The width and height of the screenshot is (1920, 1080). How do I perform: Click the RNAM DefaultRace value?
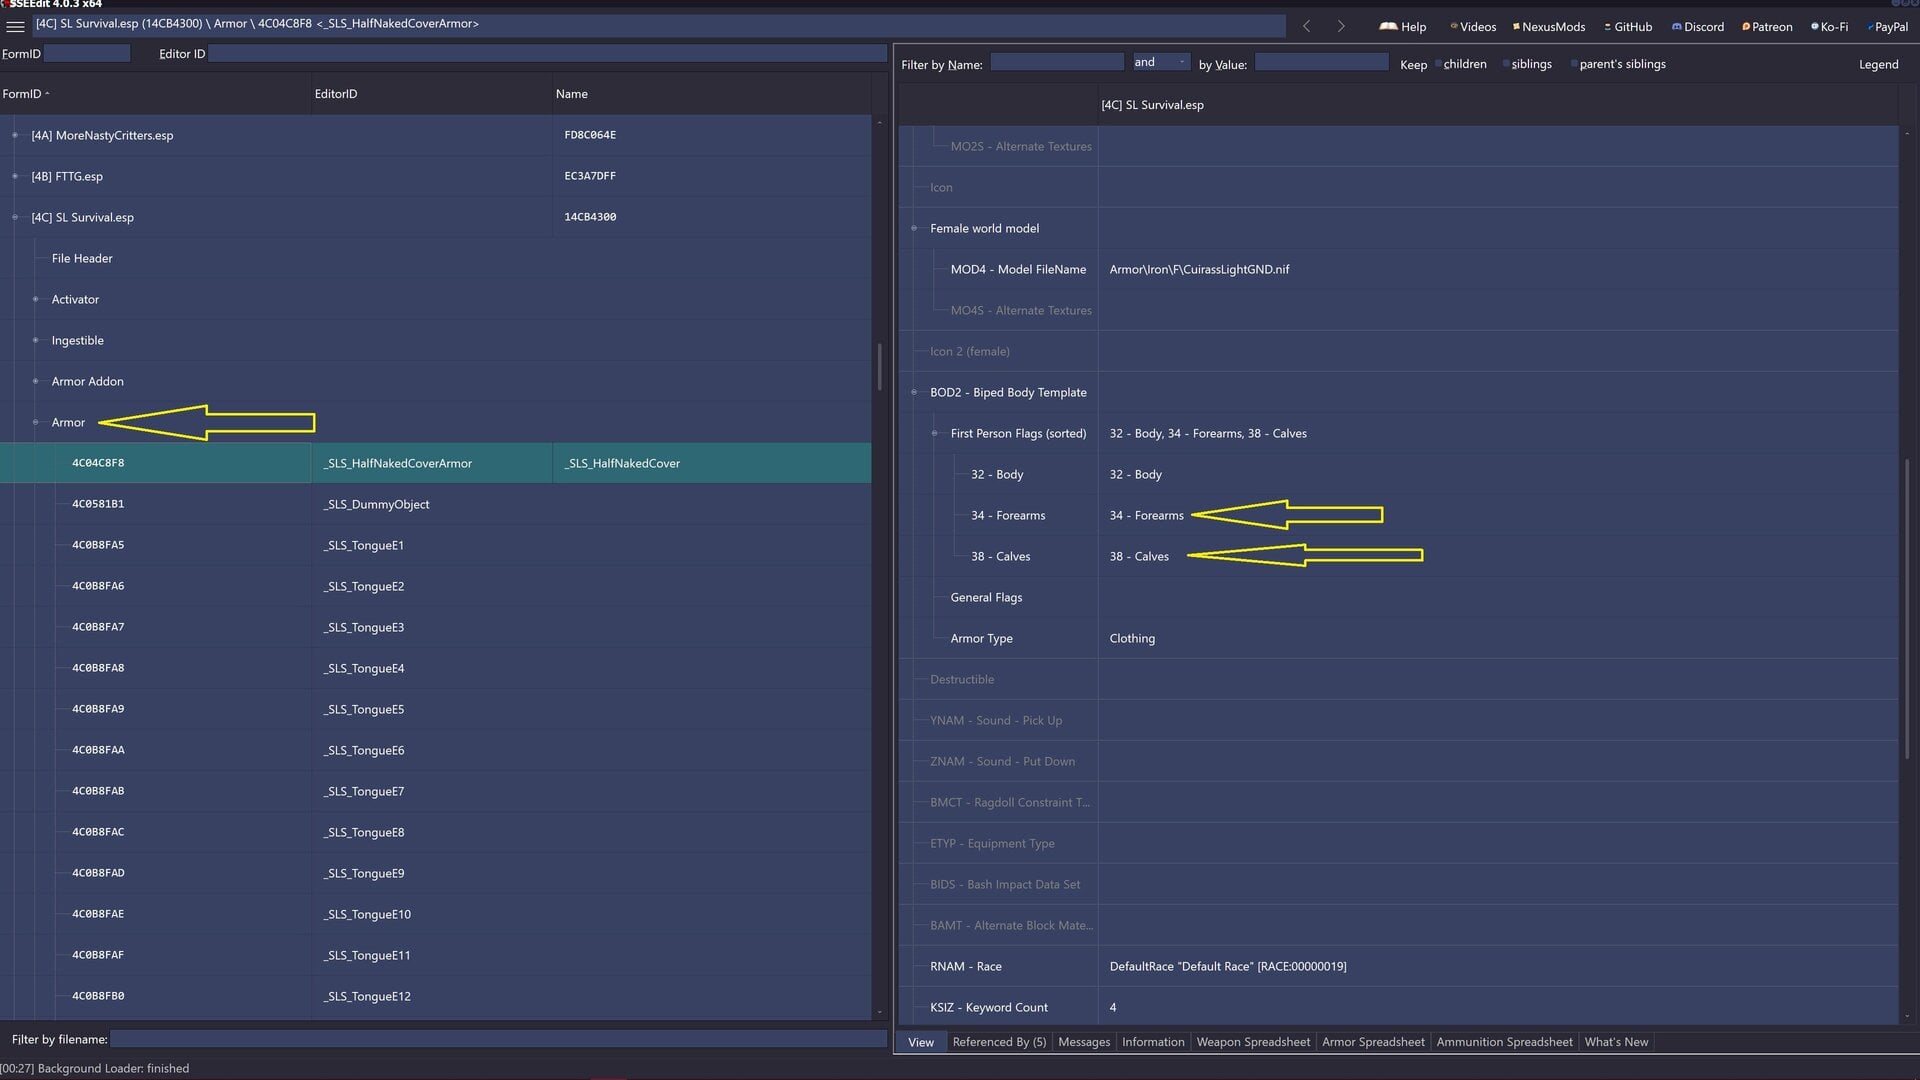click(1228, 966)
